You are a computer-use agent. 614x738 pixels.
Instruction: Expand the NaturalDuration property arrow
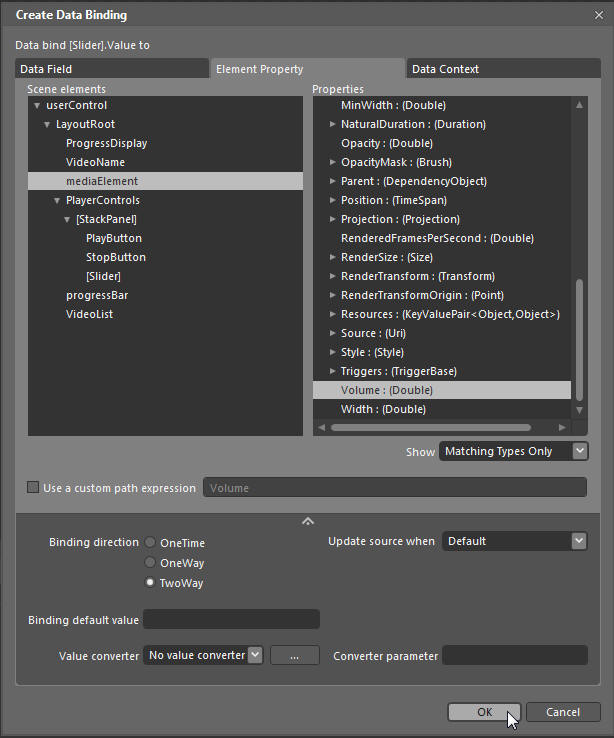coord(333,124)
